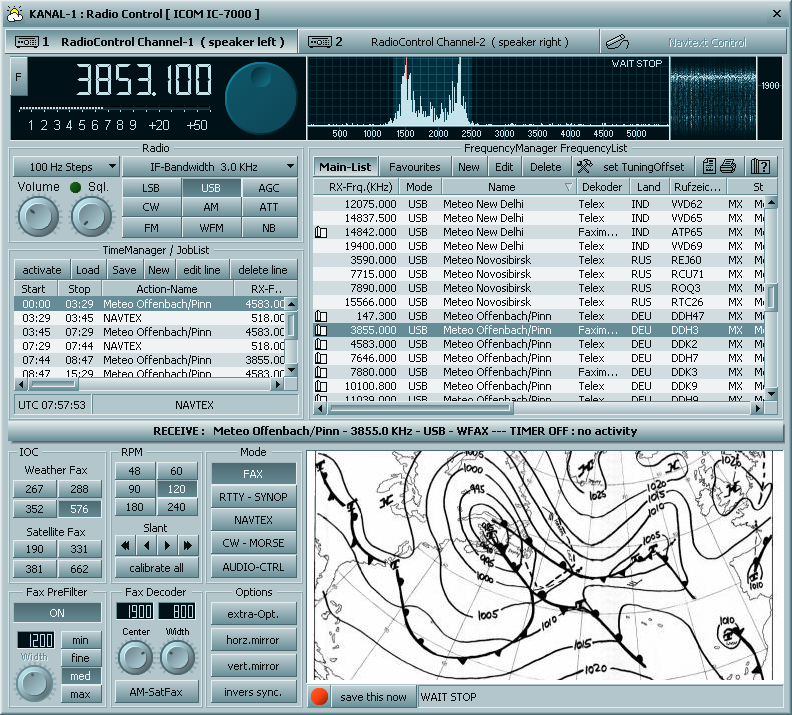Click the Name column sort arrow
The image size is (792, 715).
tap(569, 187)
